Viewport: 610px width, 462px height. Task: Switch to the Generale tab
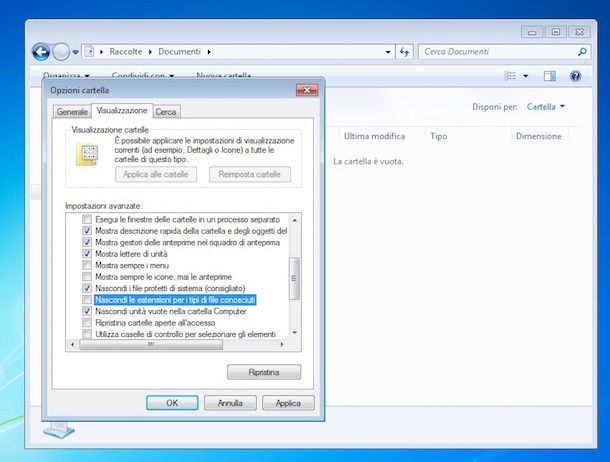point(72,112)
